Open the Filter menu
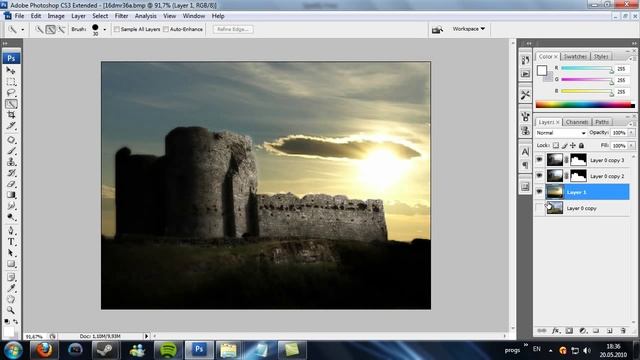This screenshot has width=640, height=360. 121,16
